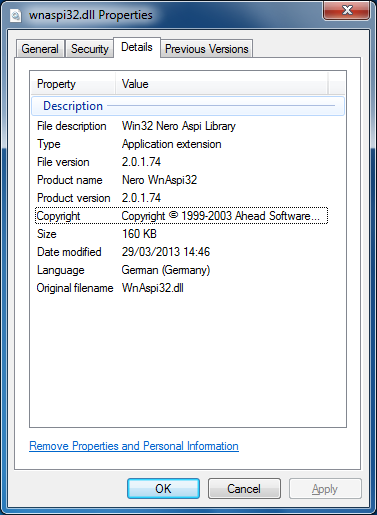Screen dimensions: 377x515
Task: Confirm with the OK button
Action: point(163,489)
